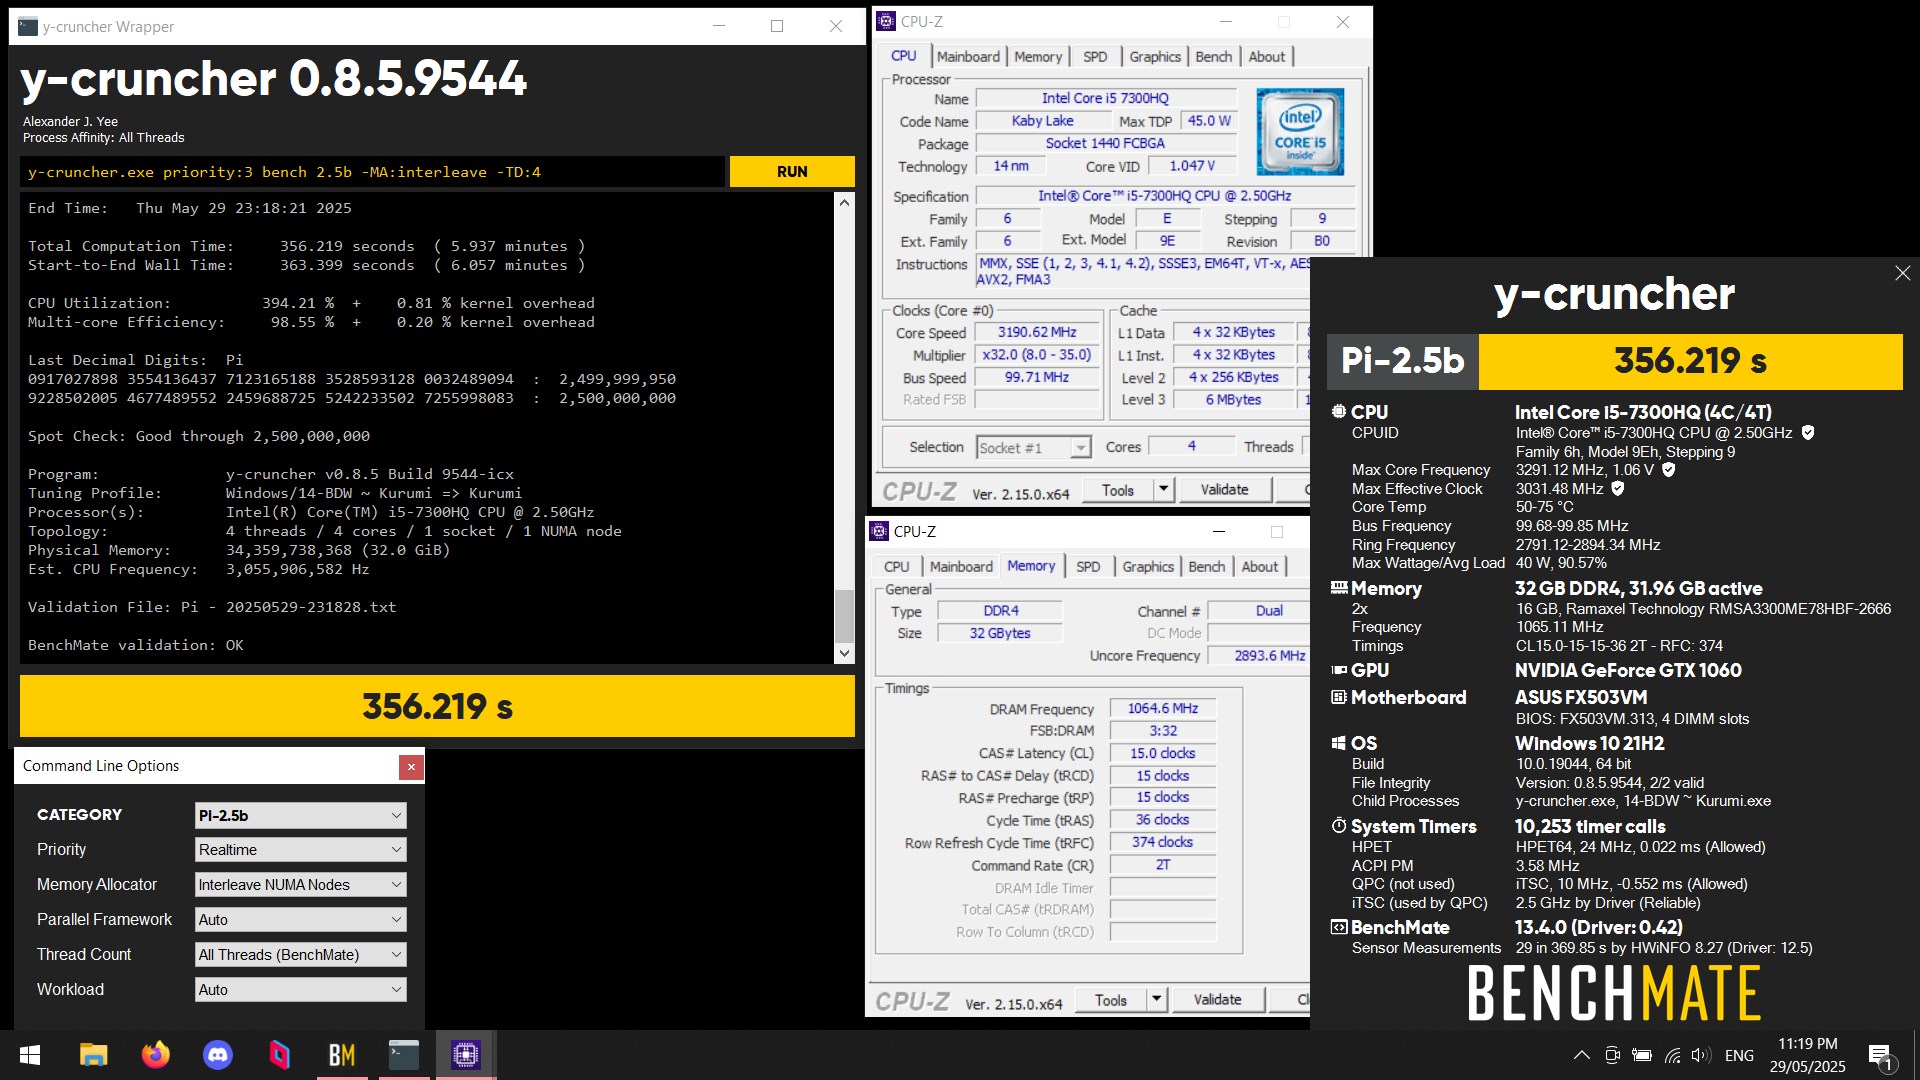Open notification center icon

(1880, 1056)
